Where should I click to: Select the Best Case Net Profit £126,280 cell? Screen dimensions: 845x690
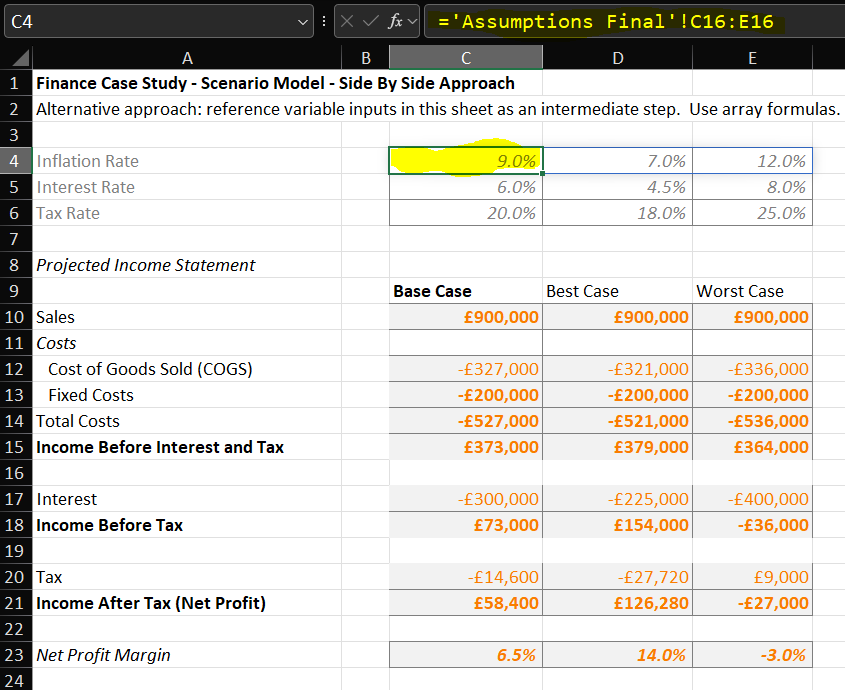coord(617,603)
